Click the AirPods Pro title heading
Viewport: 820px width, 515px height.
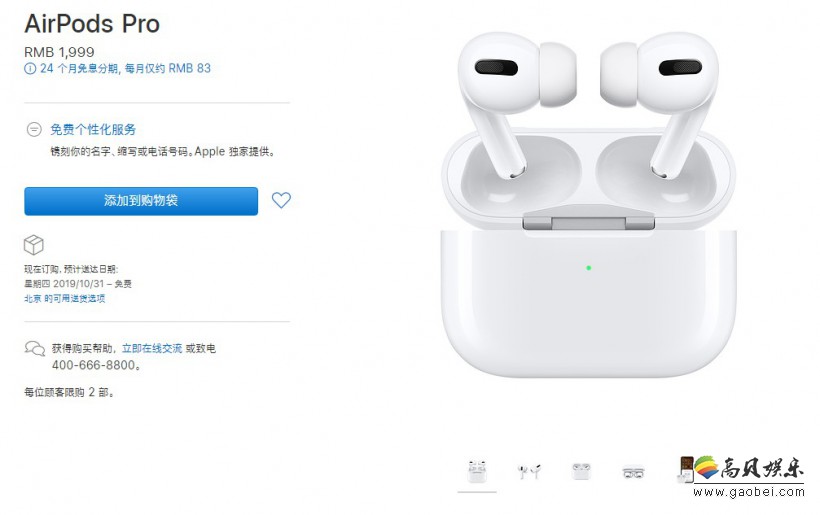click(92, 24)
